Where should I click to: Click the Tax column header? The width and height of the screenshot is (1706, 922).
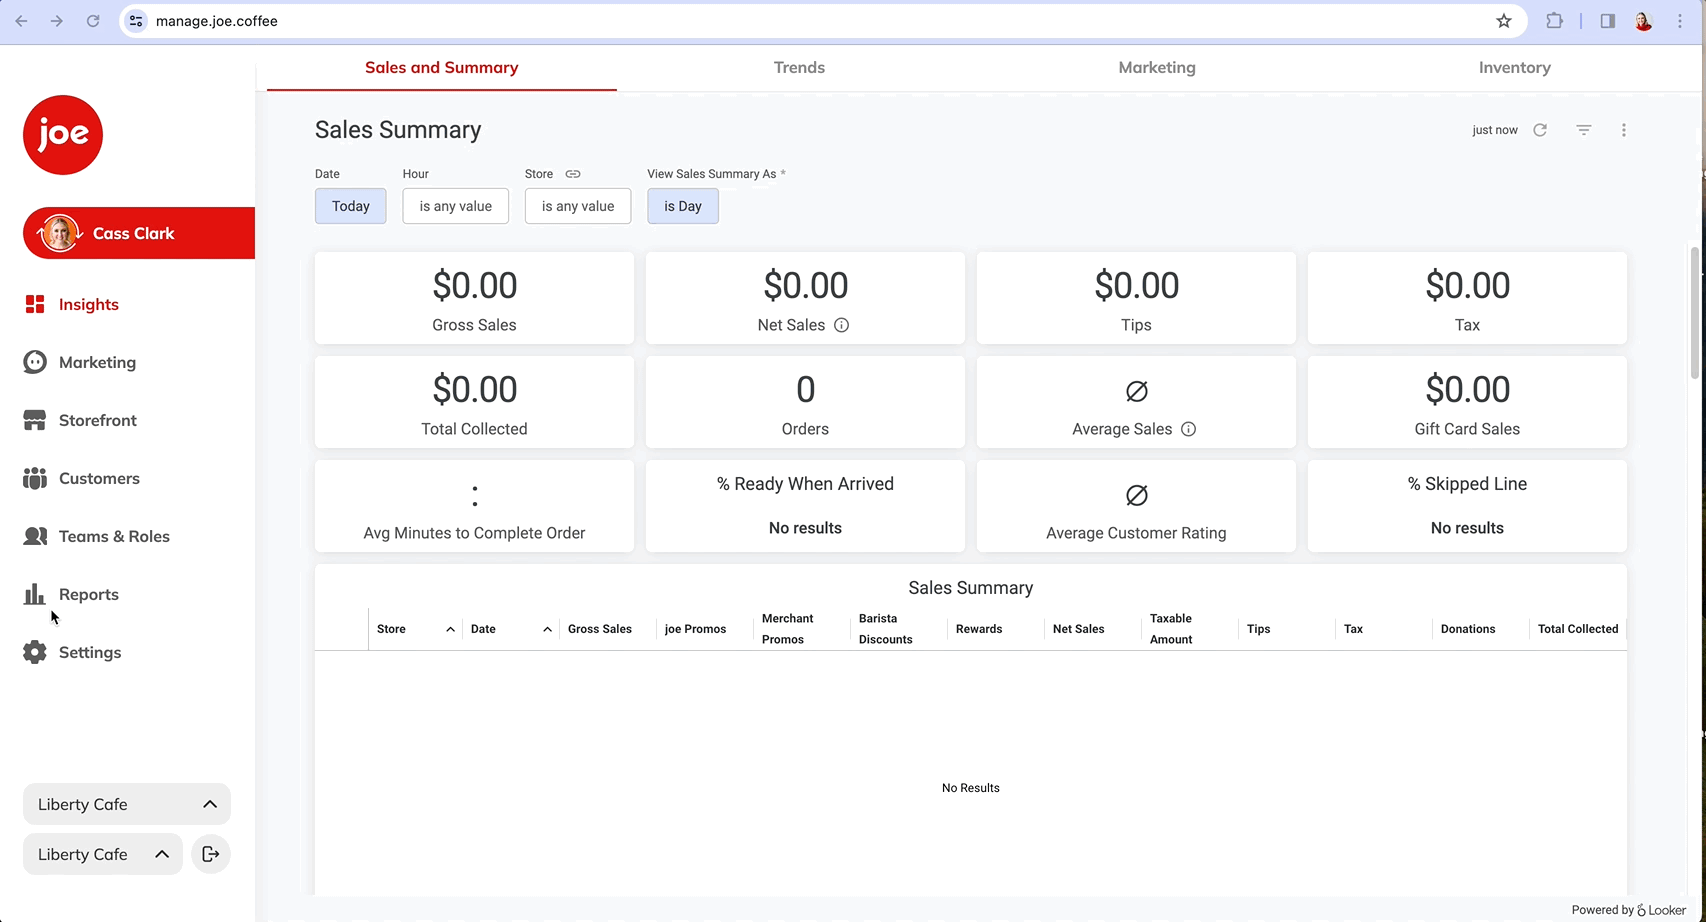pos(1354,629)
